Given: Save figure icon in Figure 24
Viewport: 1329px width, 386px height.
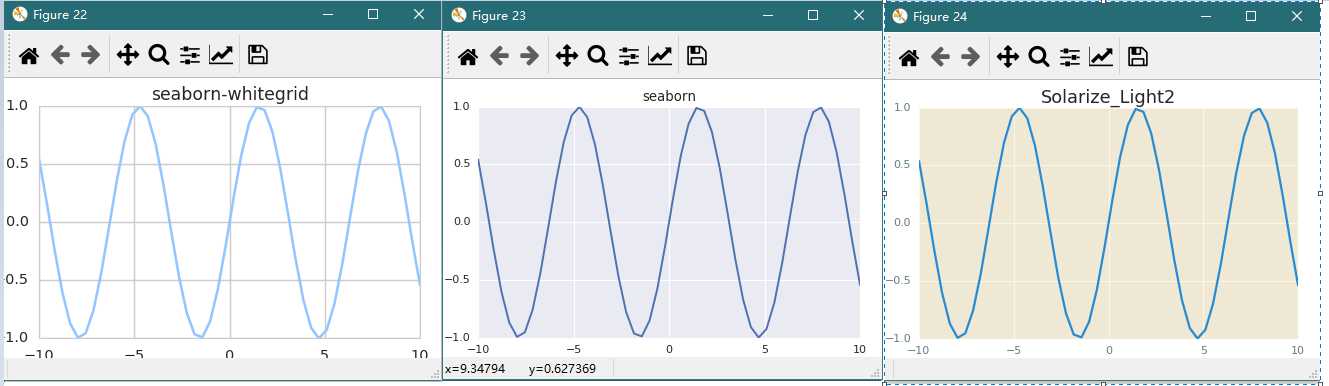Looking at the screenshot, I should click(x=1137, y=57).
